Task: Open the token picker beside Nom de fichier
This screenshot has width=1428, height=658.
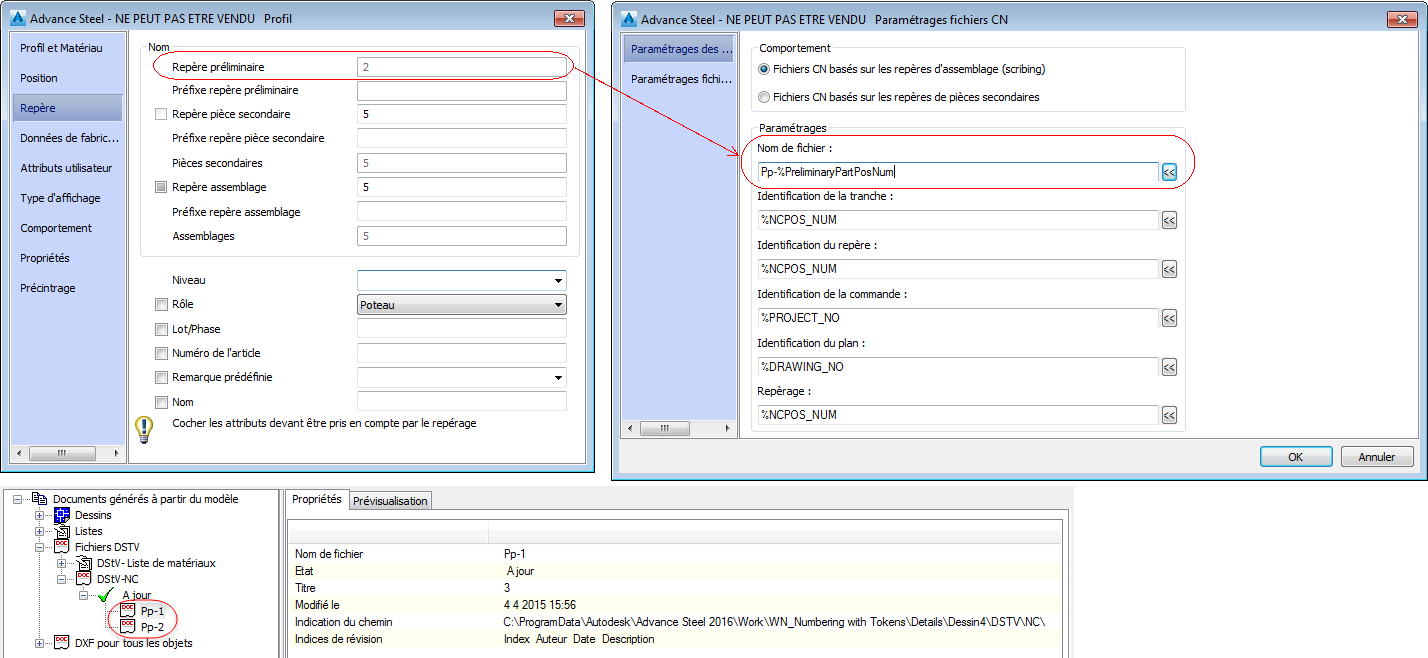Action: [1169, 172]
